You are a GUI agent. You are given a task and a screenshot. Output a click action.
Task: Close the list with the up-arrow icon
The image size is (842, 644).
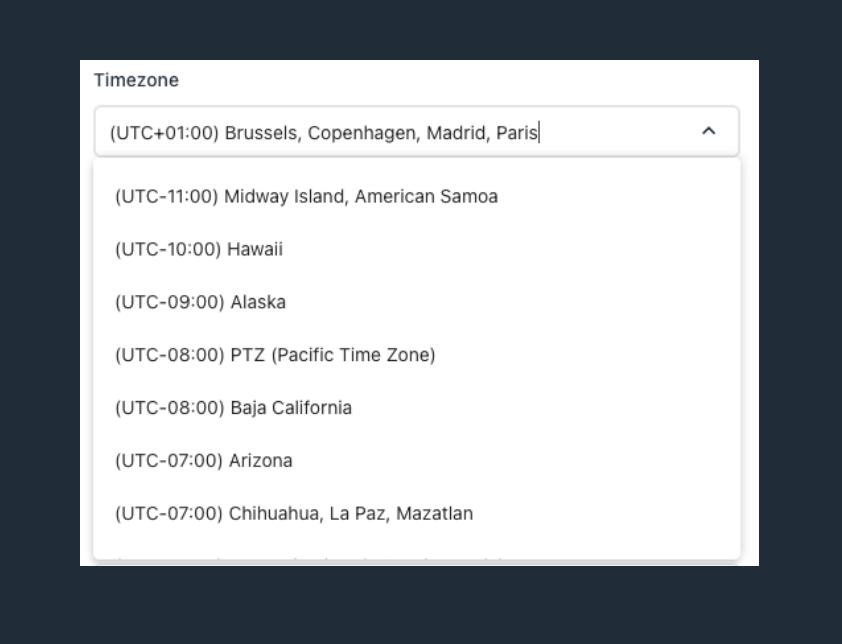coord(708,131)
